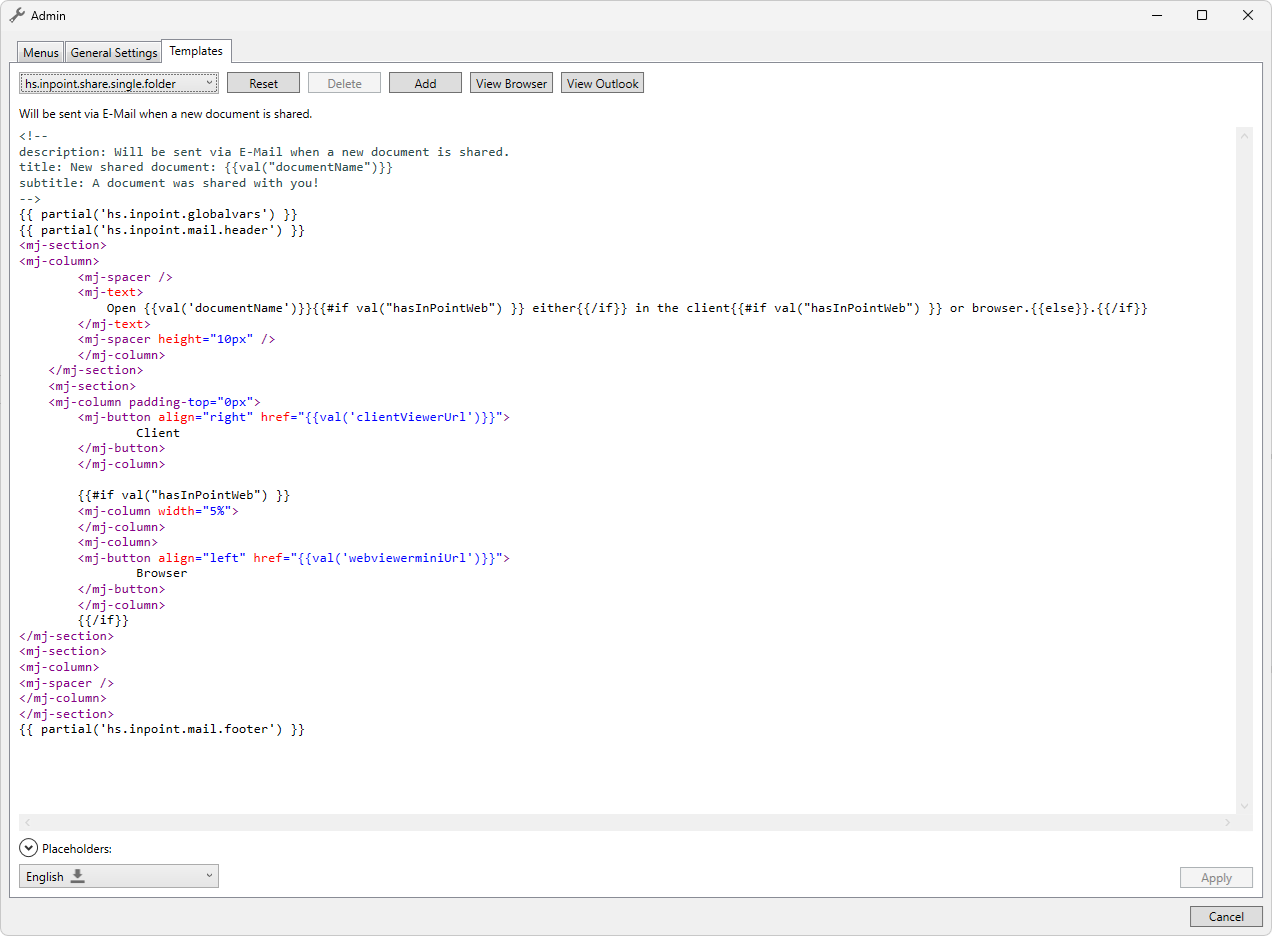Viewport: 1272px width, 936px height.
Task: Preview template with View Browser button
Action: tap(512, 84)
